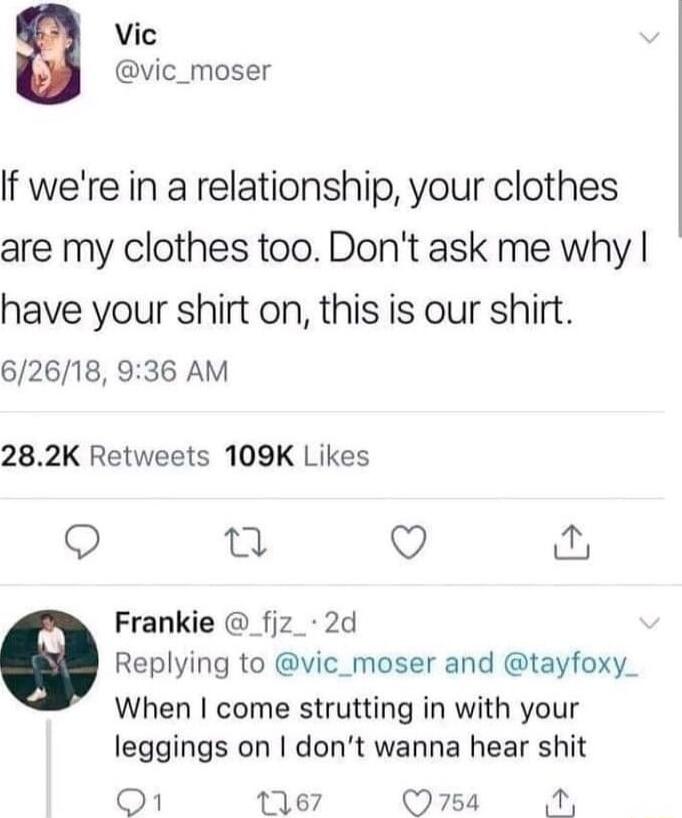682x818 pixels.
Task: Open @vic_moser mention in reply
Action: (354, 664)
